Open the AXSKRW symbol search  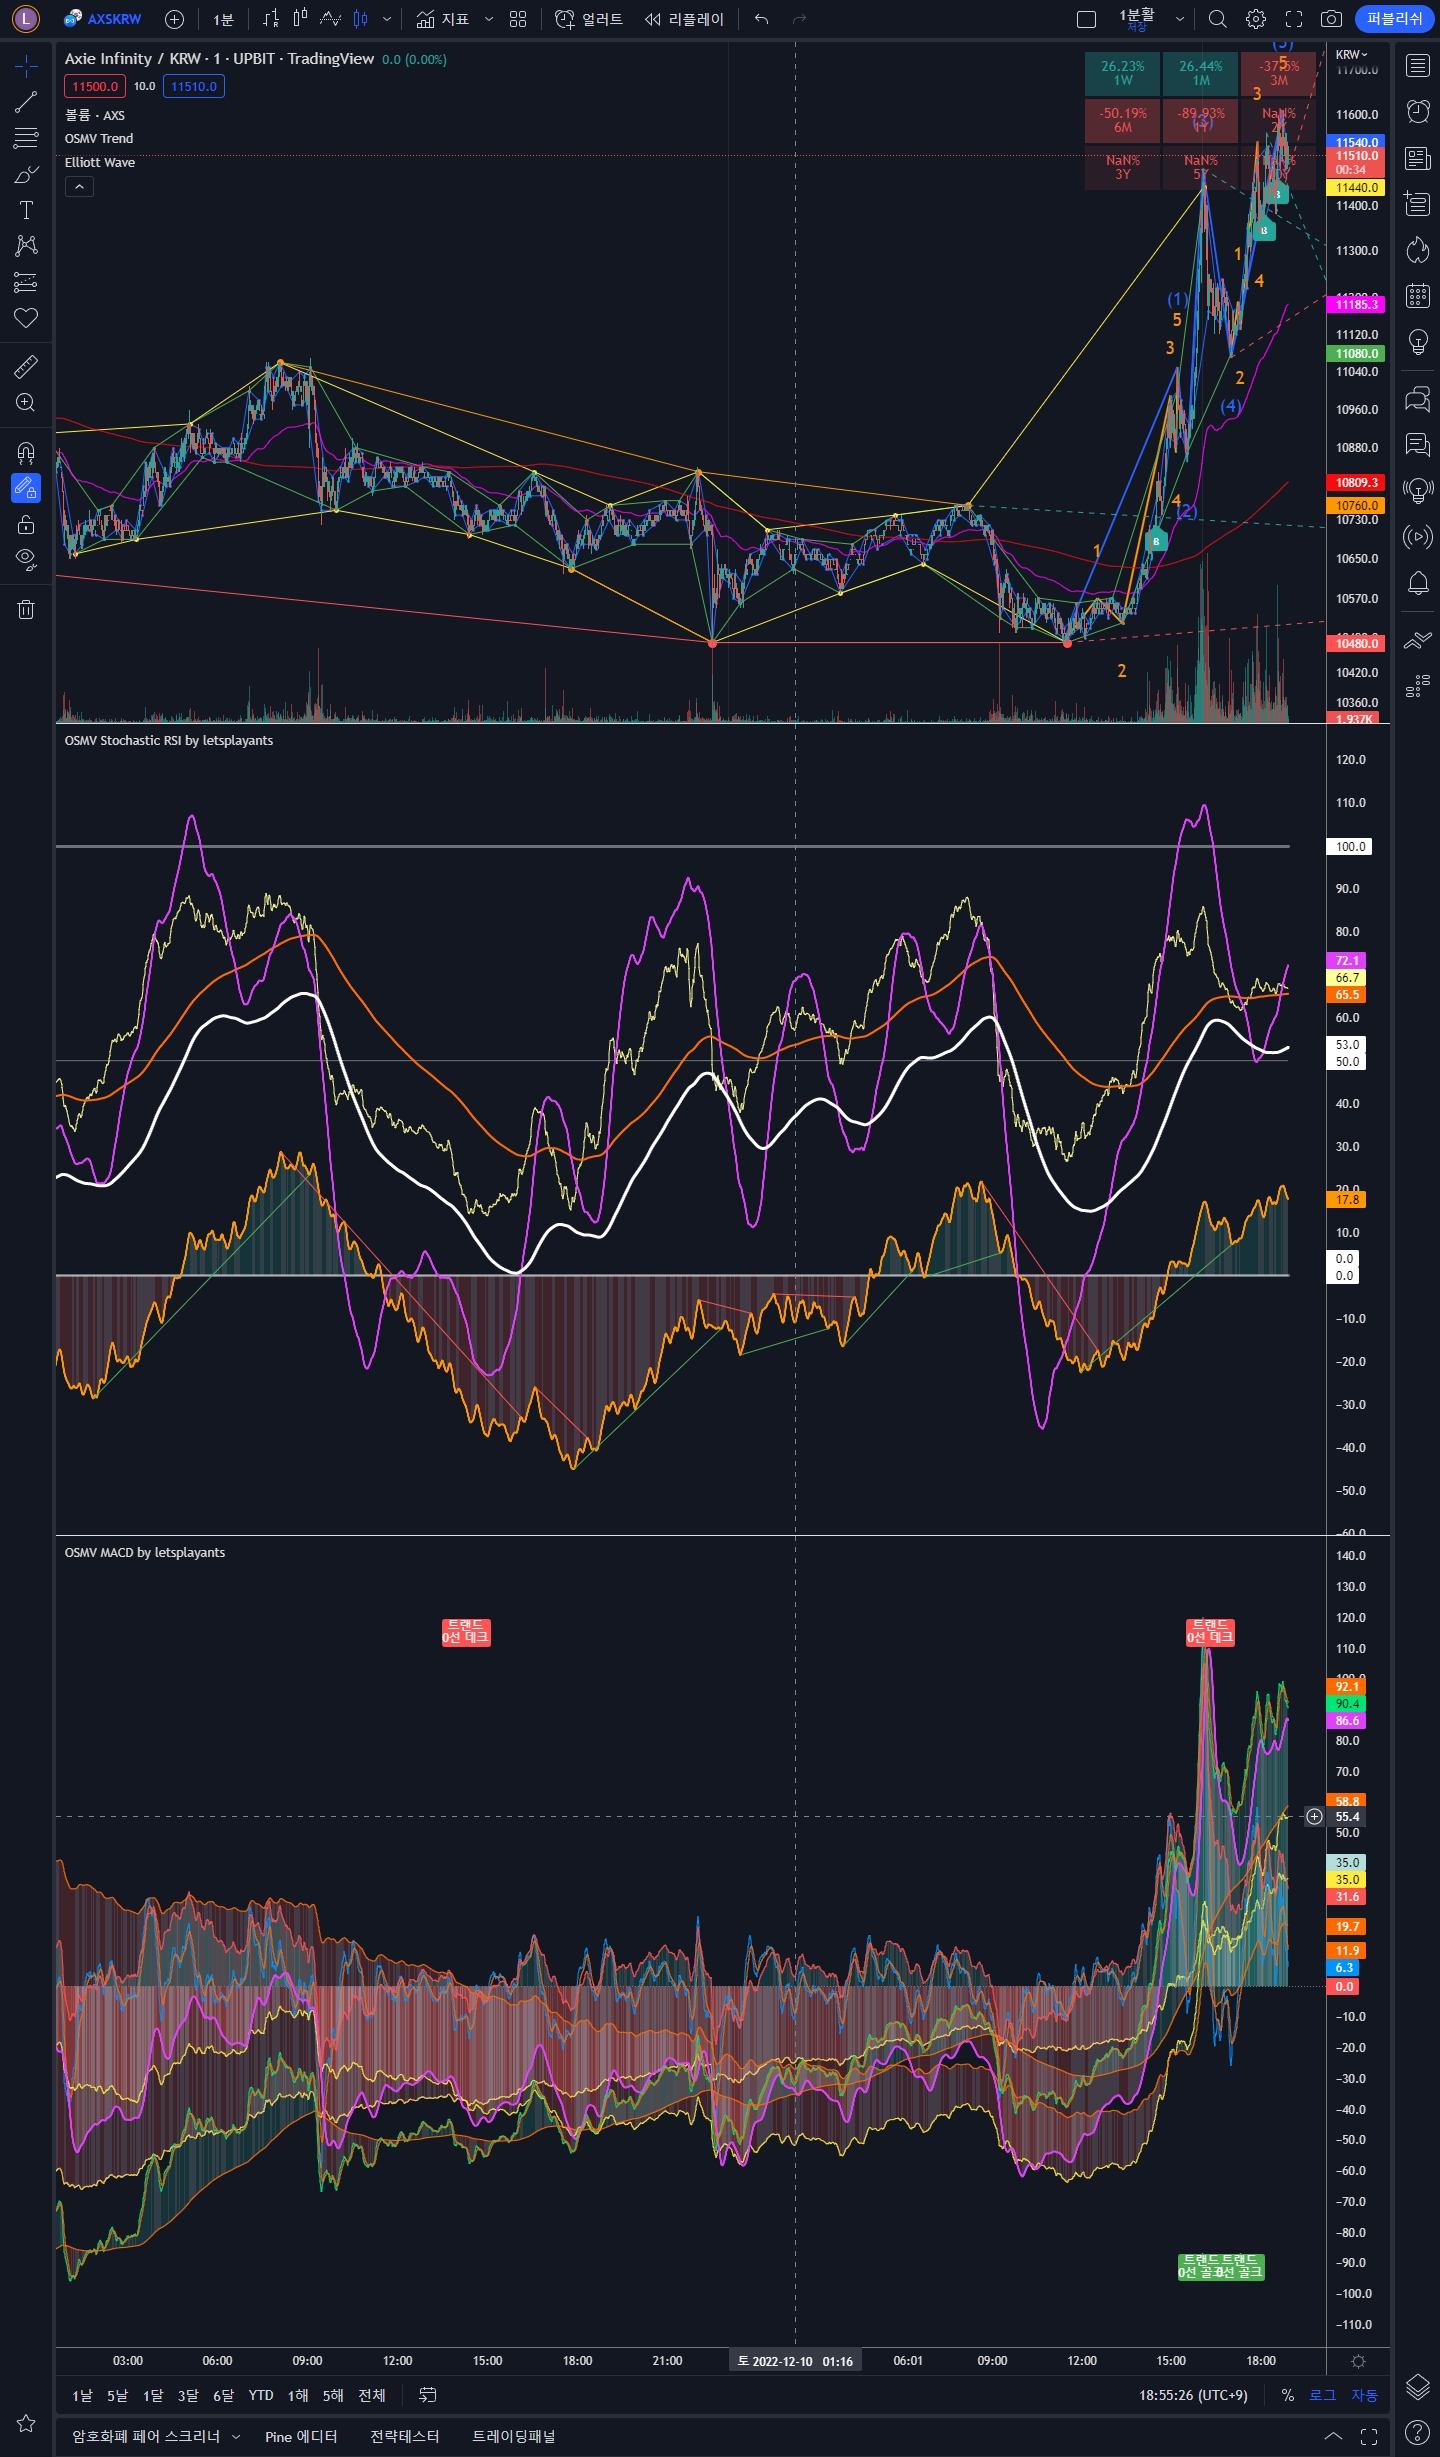pos(103,19)
